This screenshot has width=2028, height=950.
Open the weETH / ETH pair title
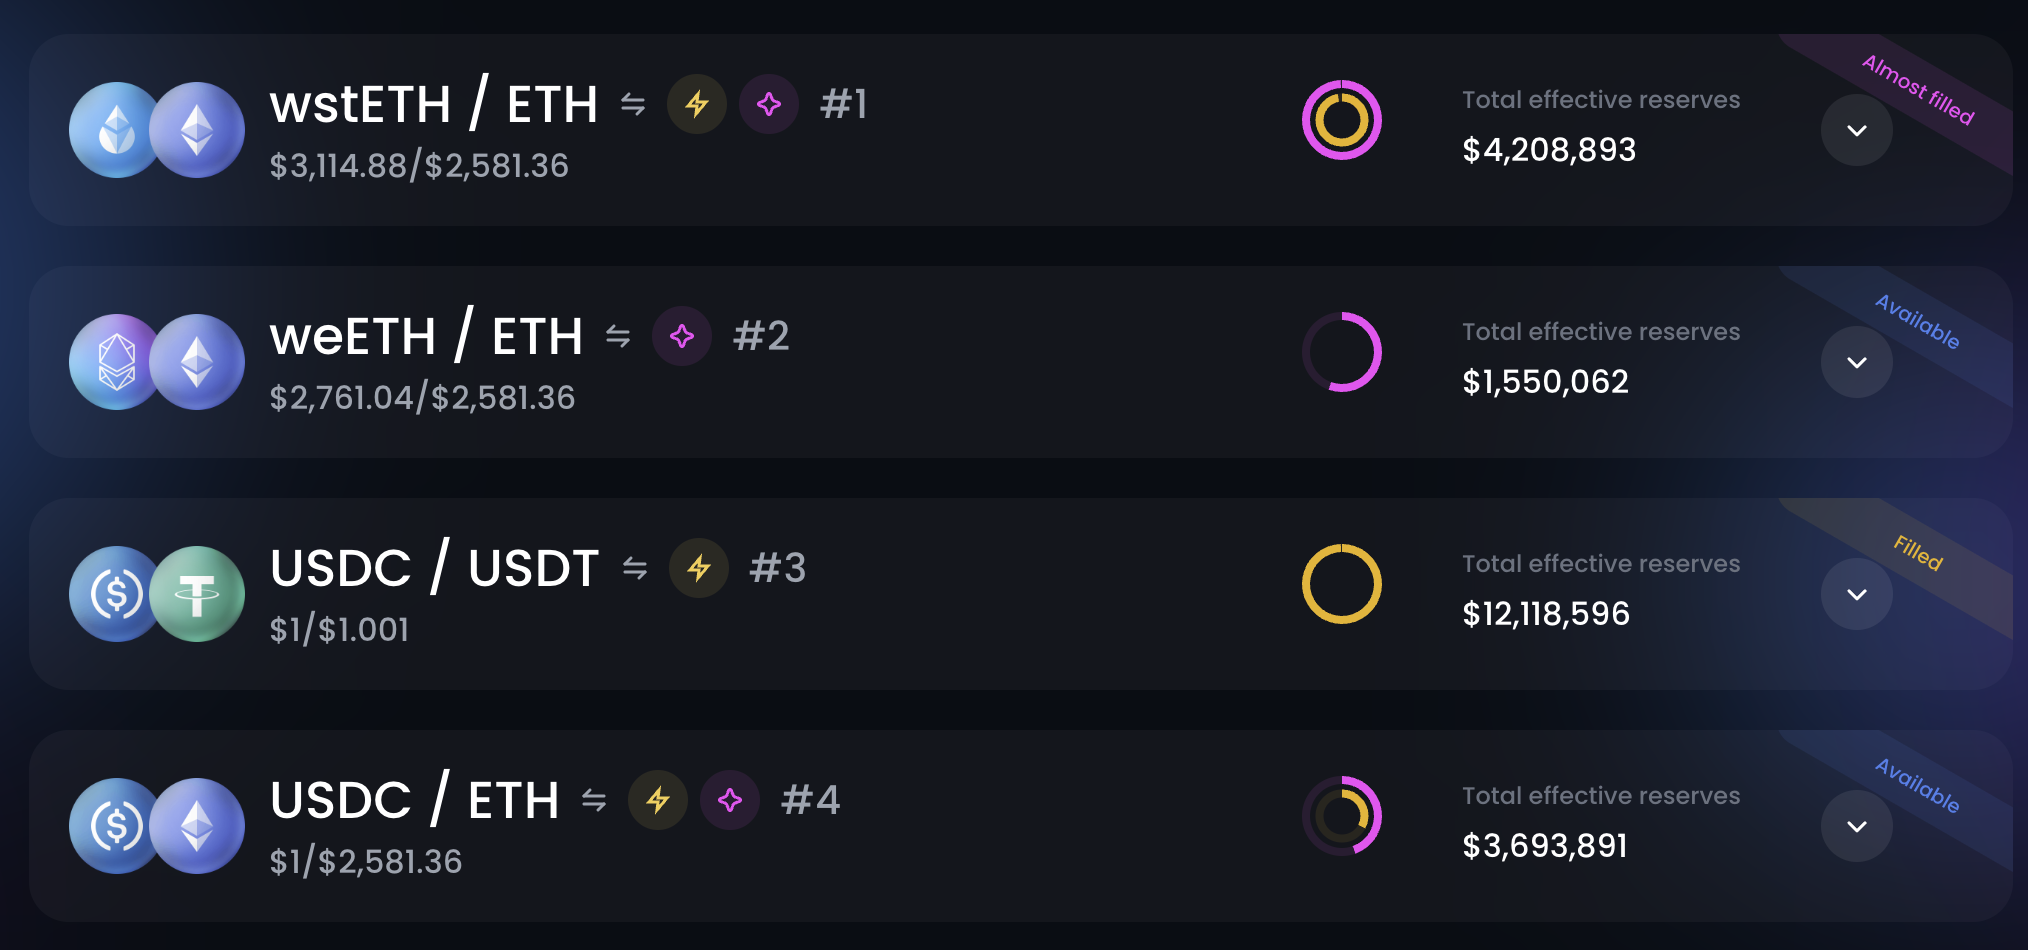click(426, 336)
